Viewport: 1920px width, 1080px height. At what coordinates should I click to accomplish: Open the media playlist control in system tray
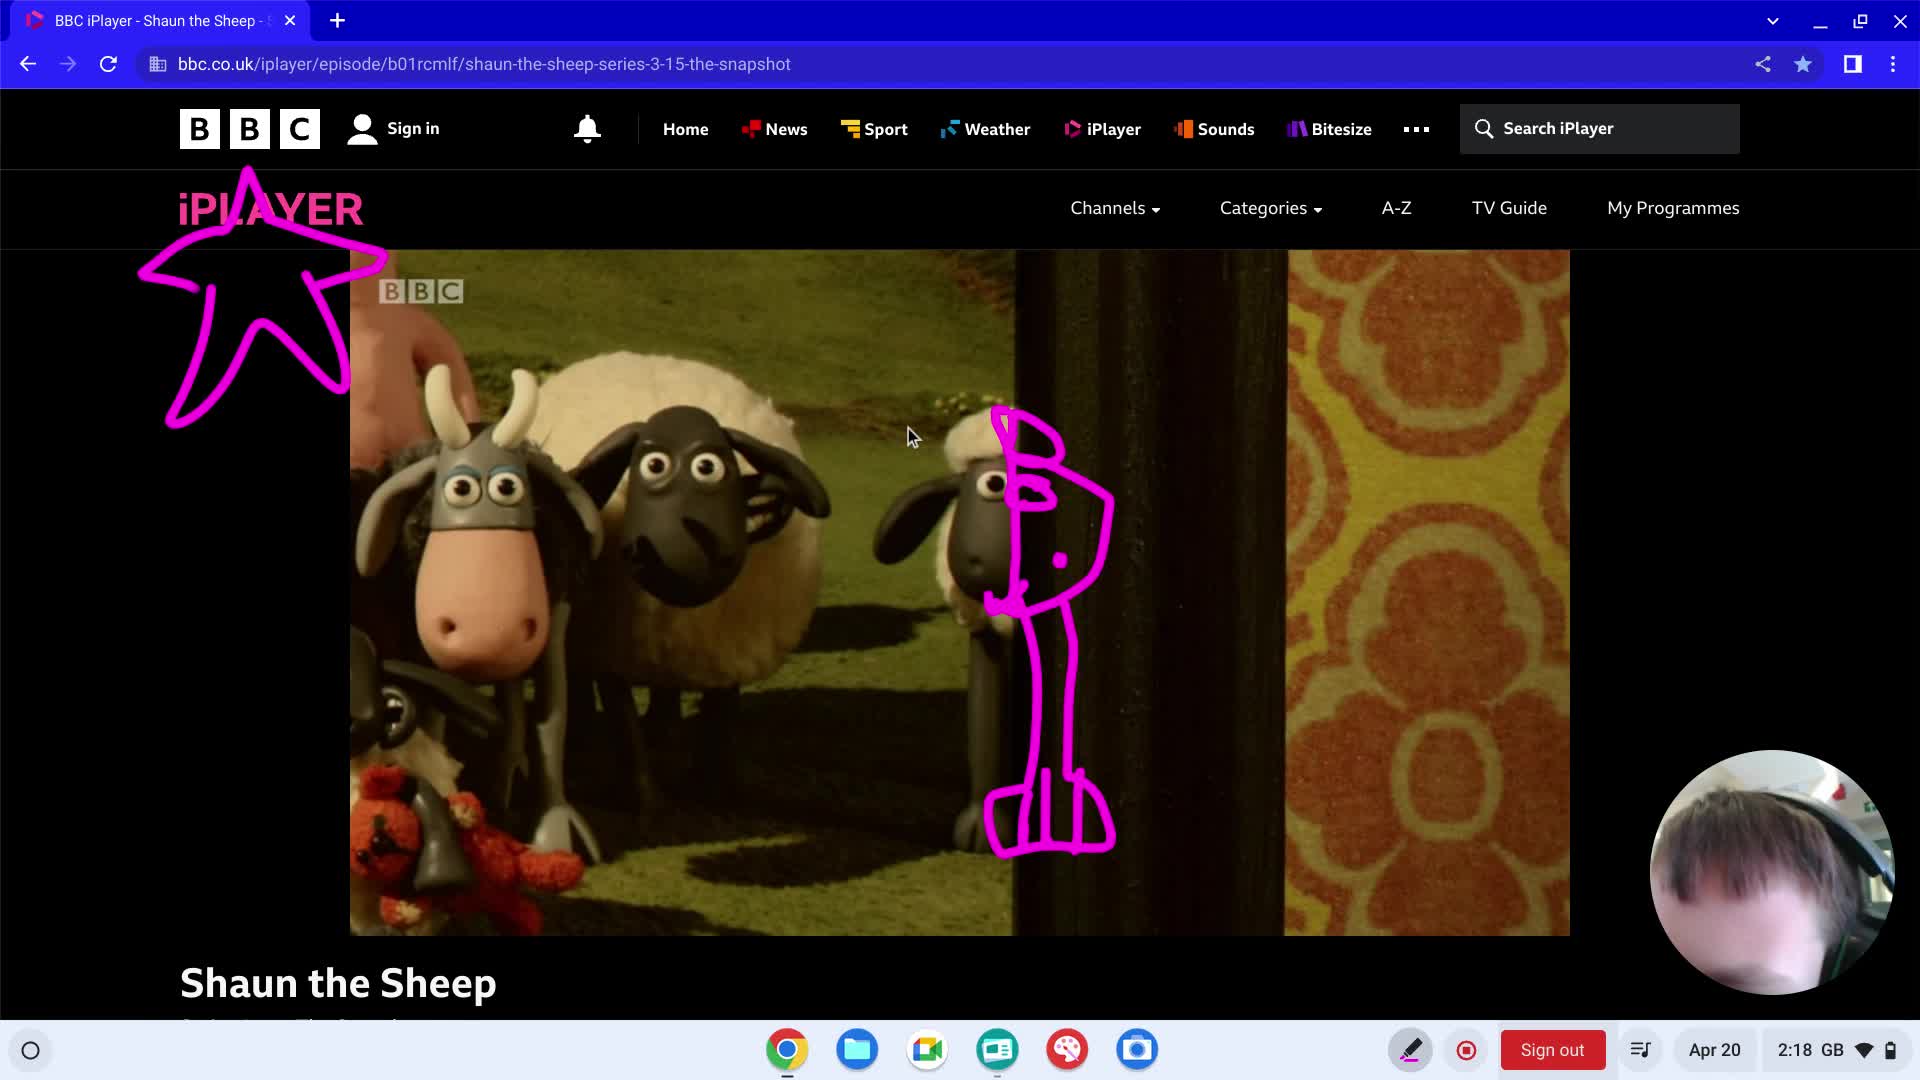pyautogui.click(x=1641, y=1050)
